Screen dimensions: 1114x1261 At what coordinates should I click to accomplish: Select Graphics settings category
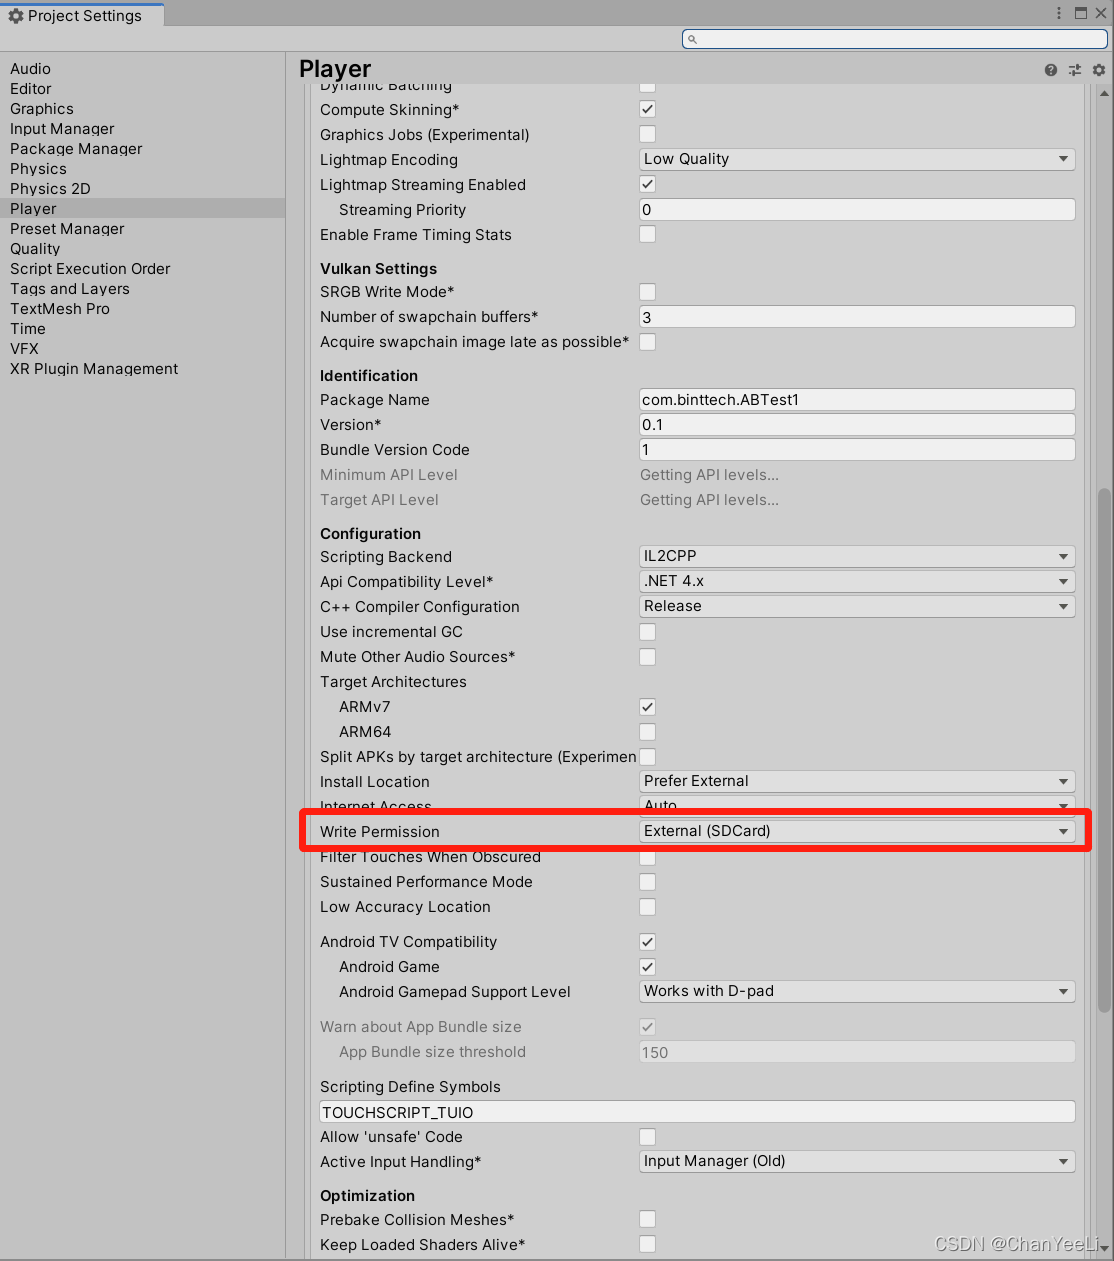142,109
